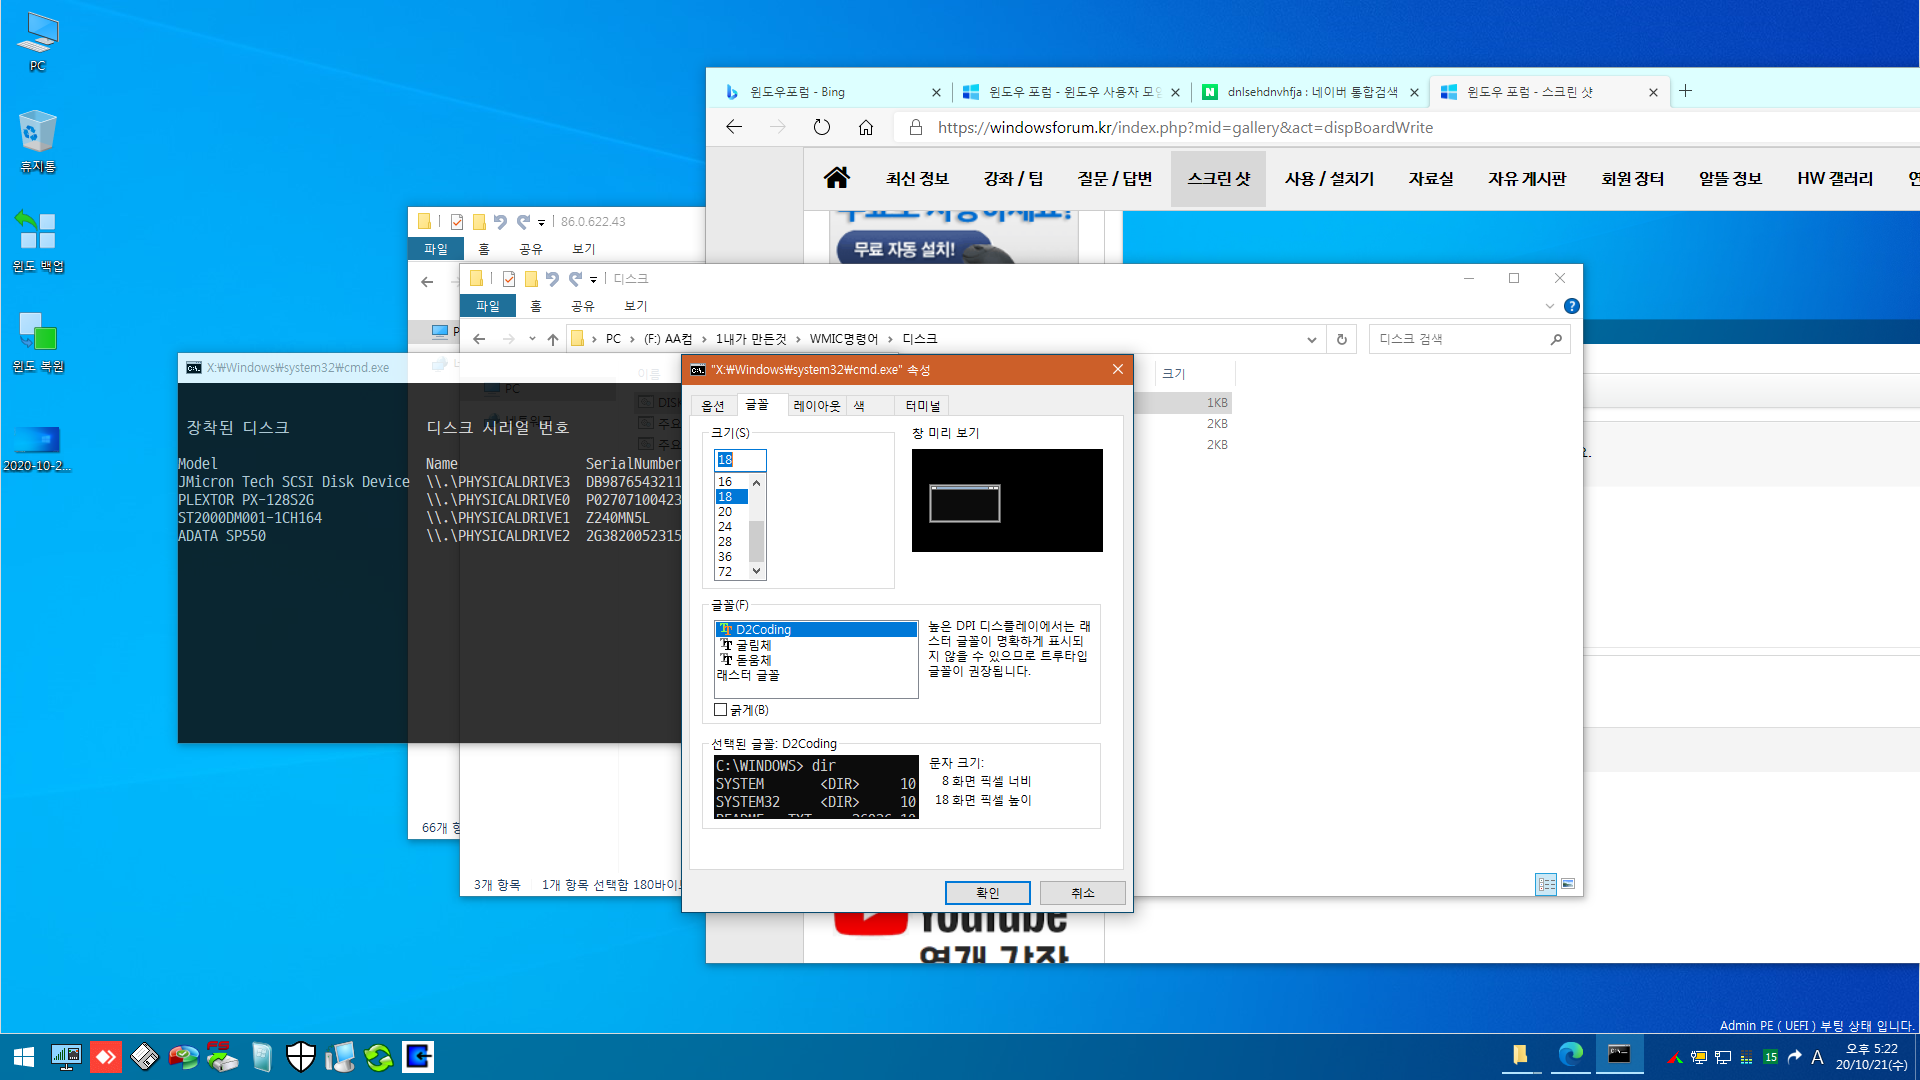Open the 2020-10-2... image file on desktop
The image size is (1920, 1080).
tap(38, 449)
